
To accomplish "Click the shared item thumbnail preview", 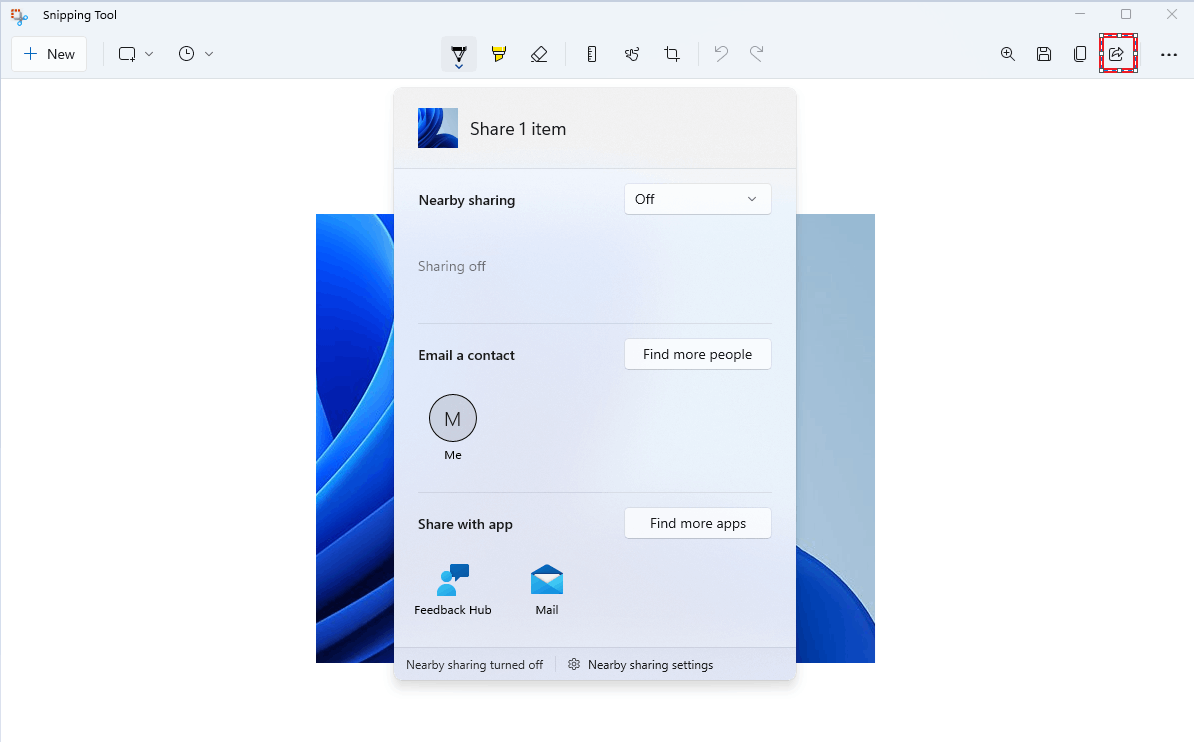I will [438, 128].
